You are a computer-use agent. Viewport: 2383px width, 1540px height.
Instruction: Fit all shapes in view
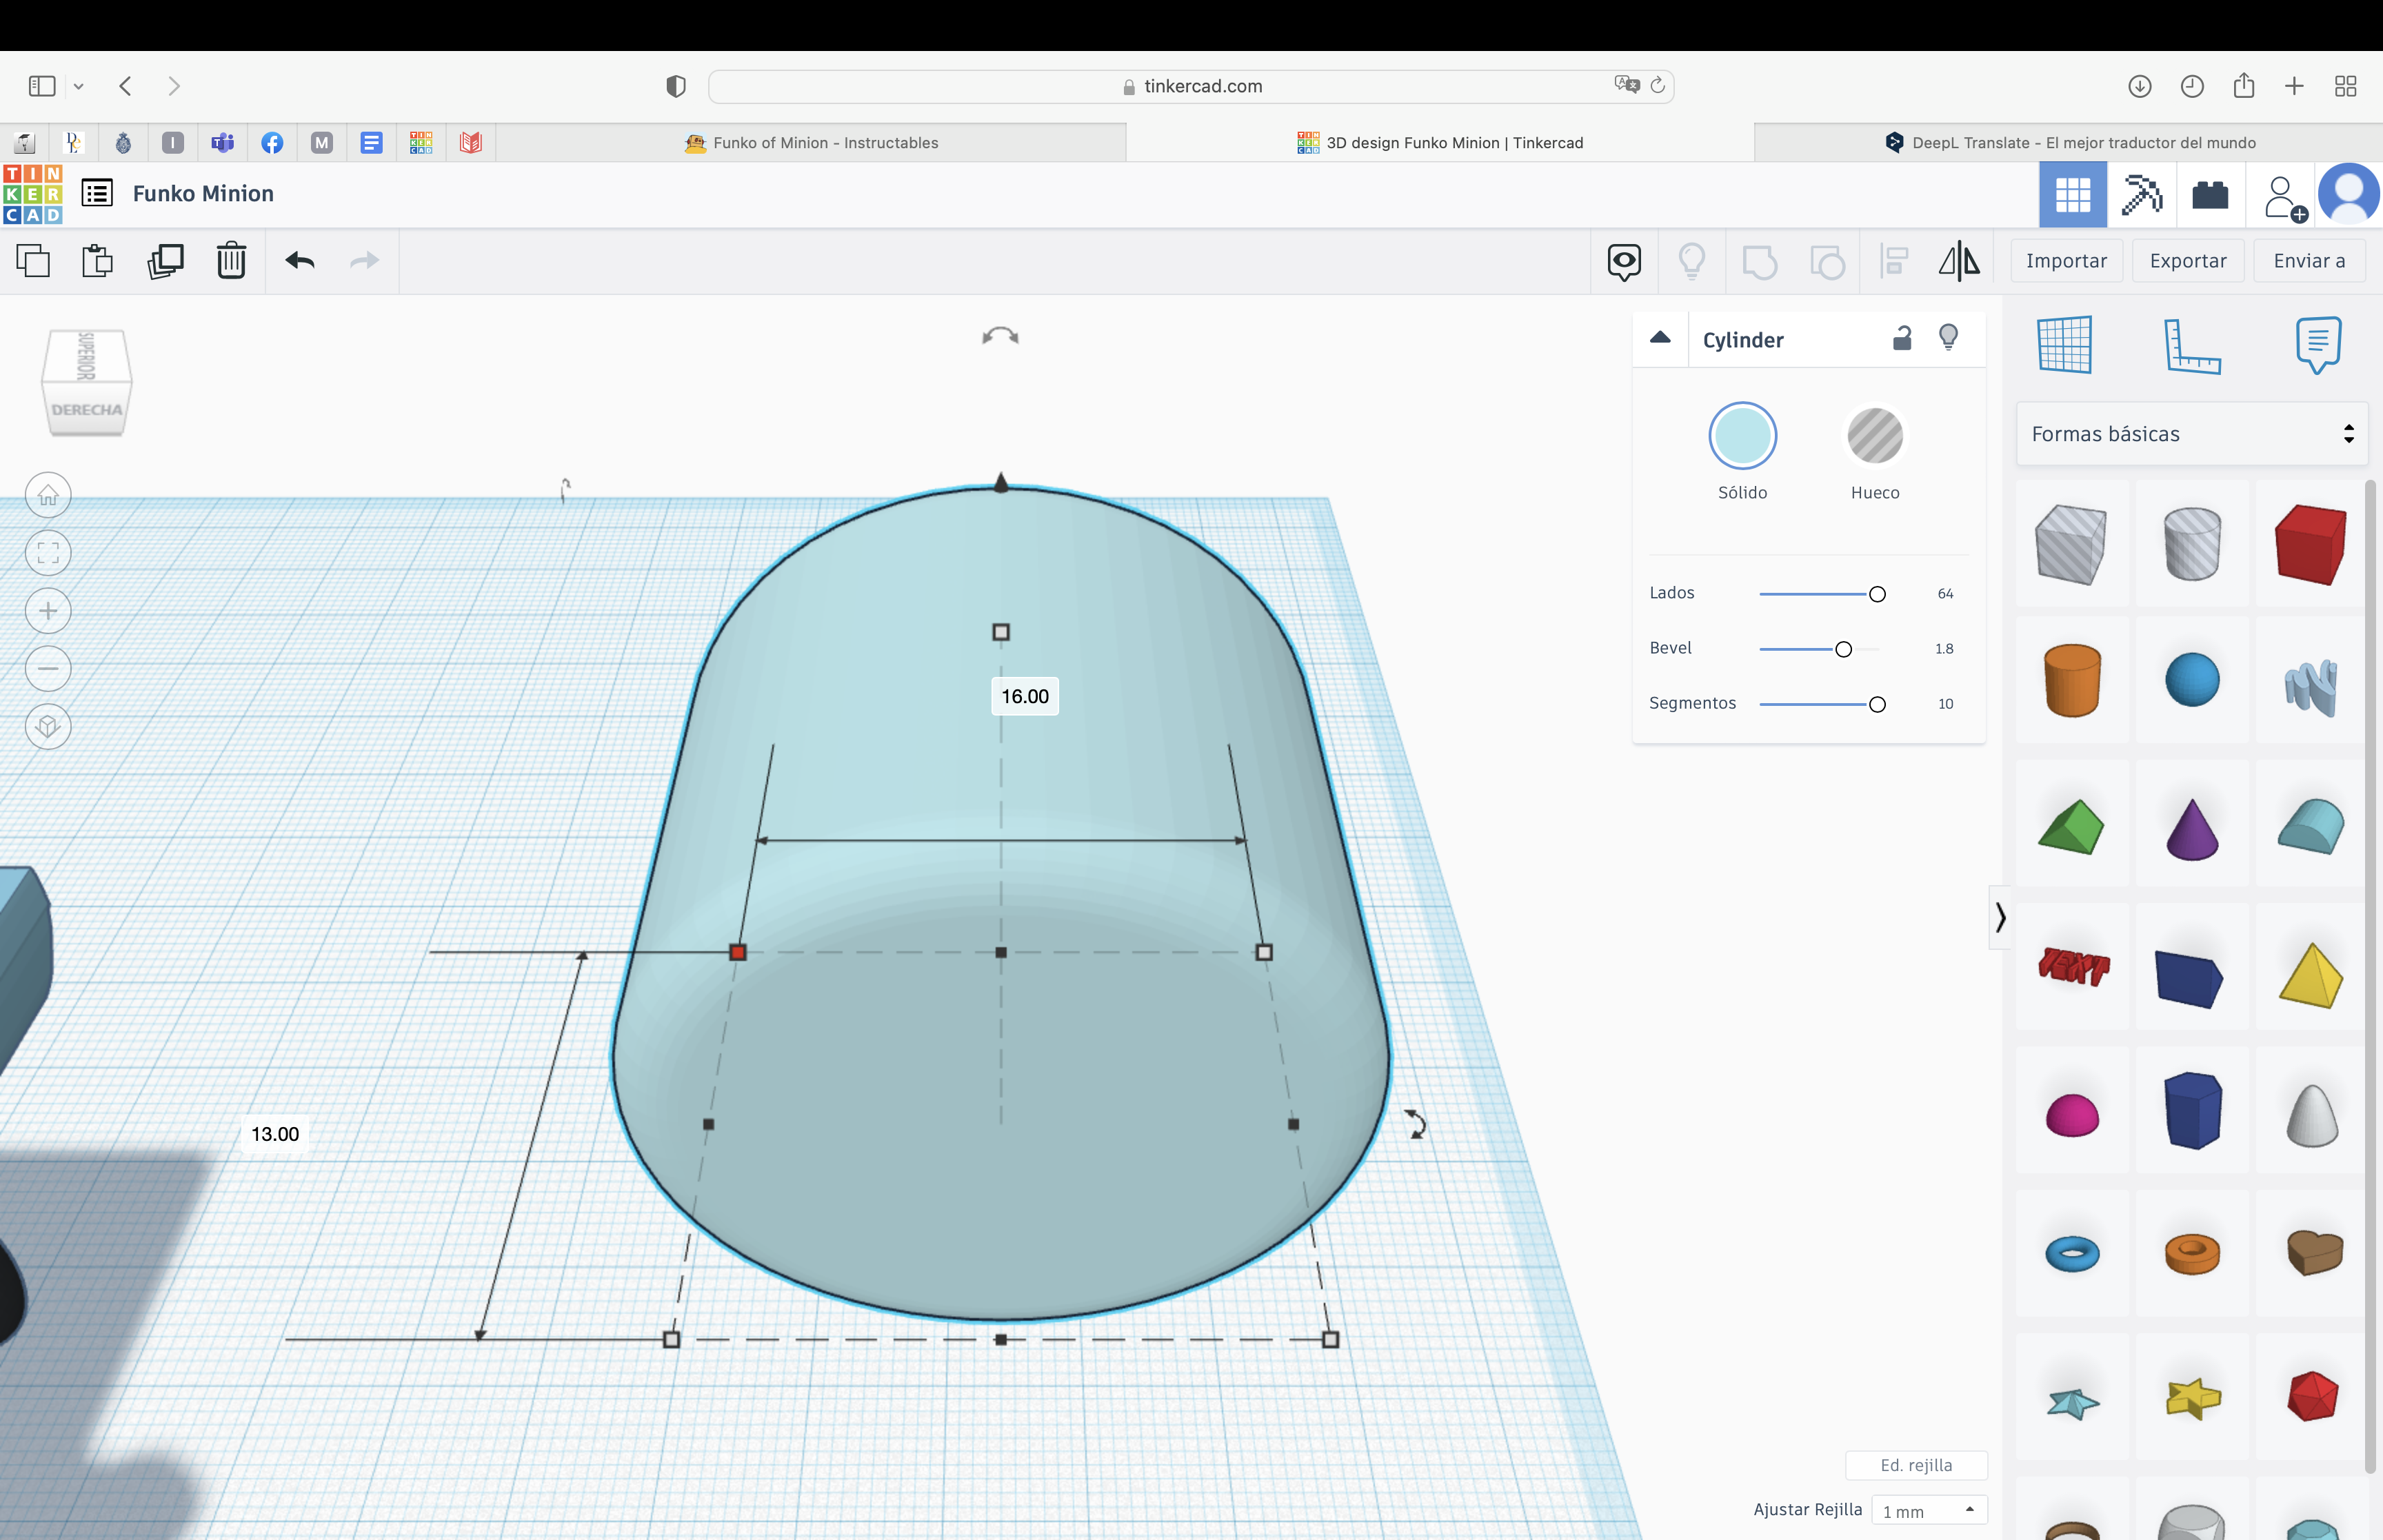[48, 553]
